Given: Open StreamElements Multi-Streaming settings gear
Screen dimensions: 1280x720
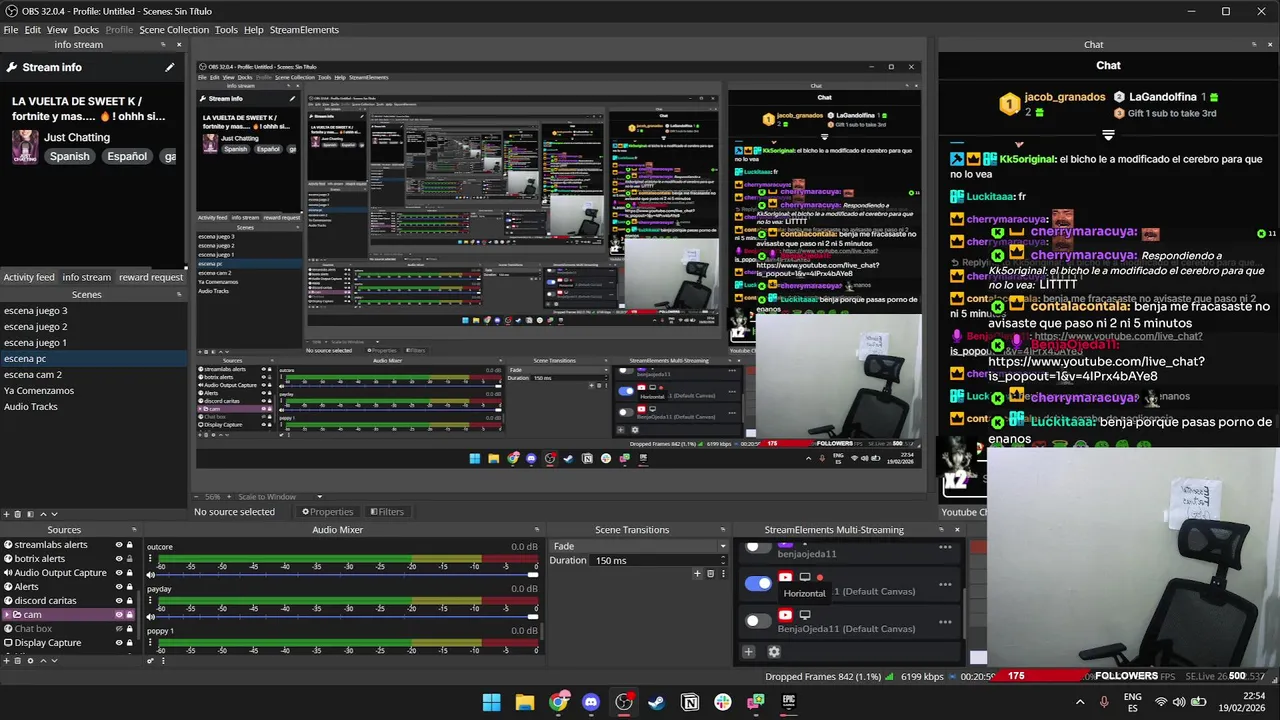Looking at the screenshot, I should (774, 652).
